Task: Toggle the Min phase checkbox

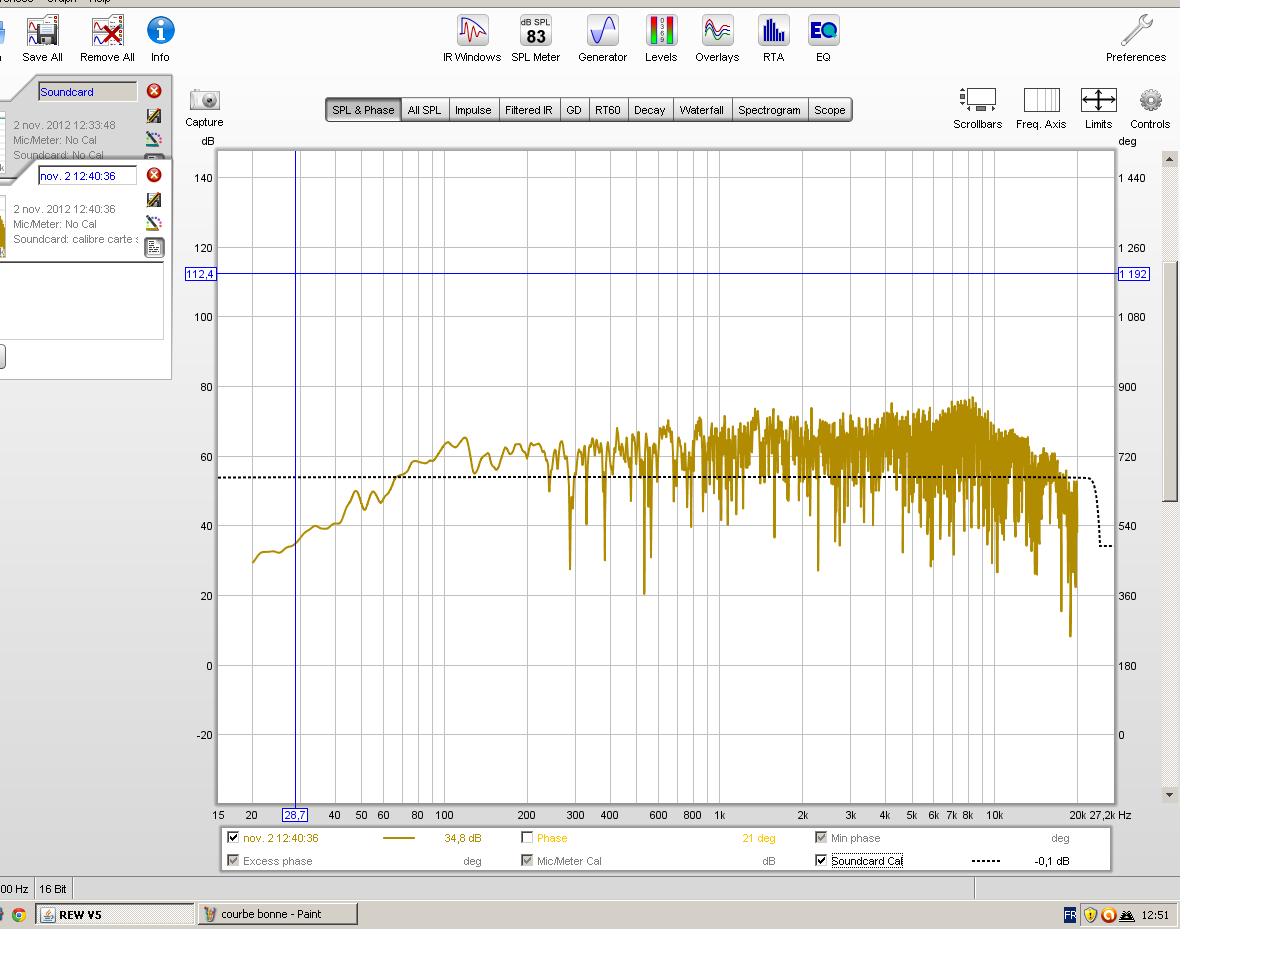Action: click(821, 838)
